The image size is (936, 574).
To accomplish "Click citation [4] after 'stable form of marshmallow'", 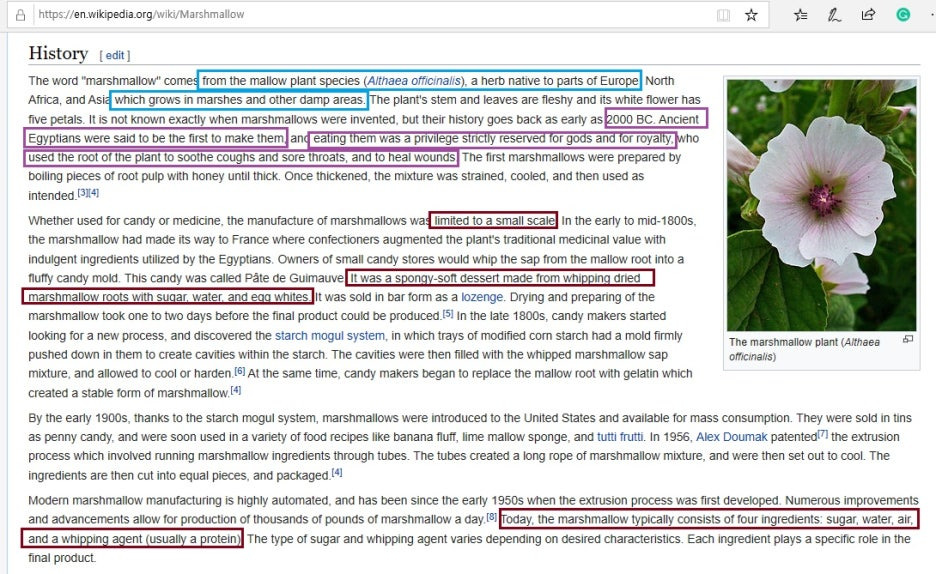I will click(236, 390).
